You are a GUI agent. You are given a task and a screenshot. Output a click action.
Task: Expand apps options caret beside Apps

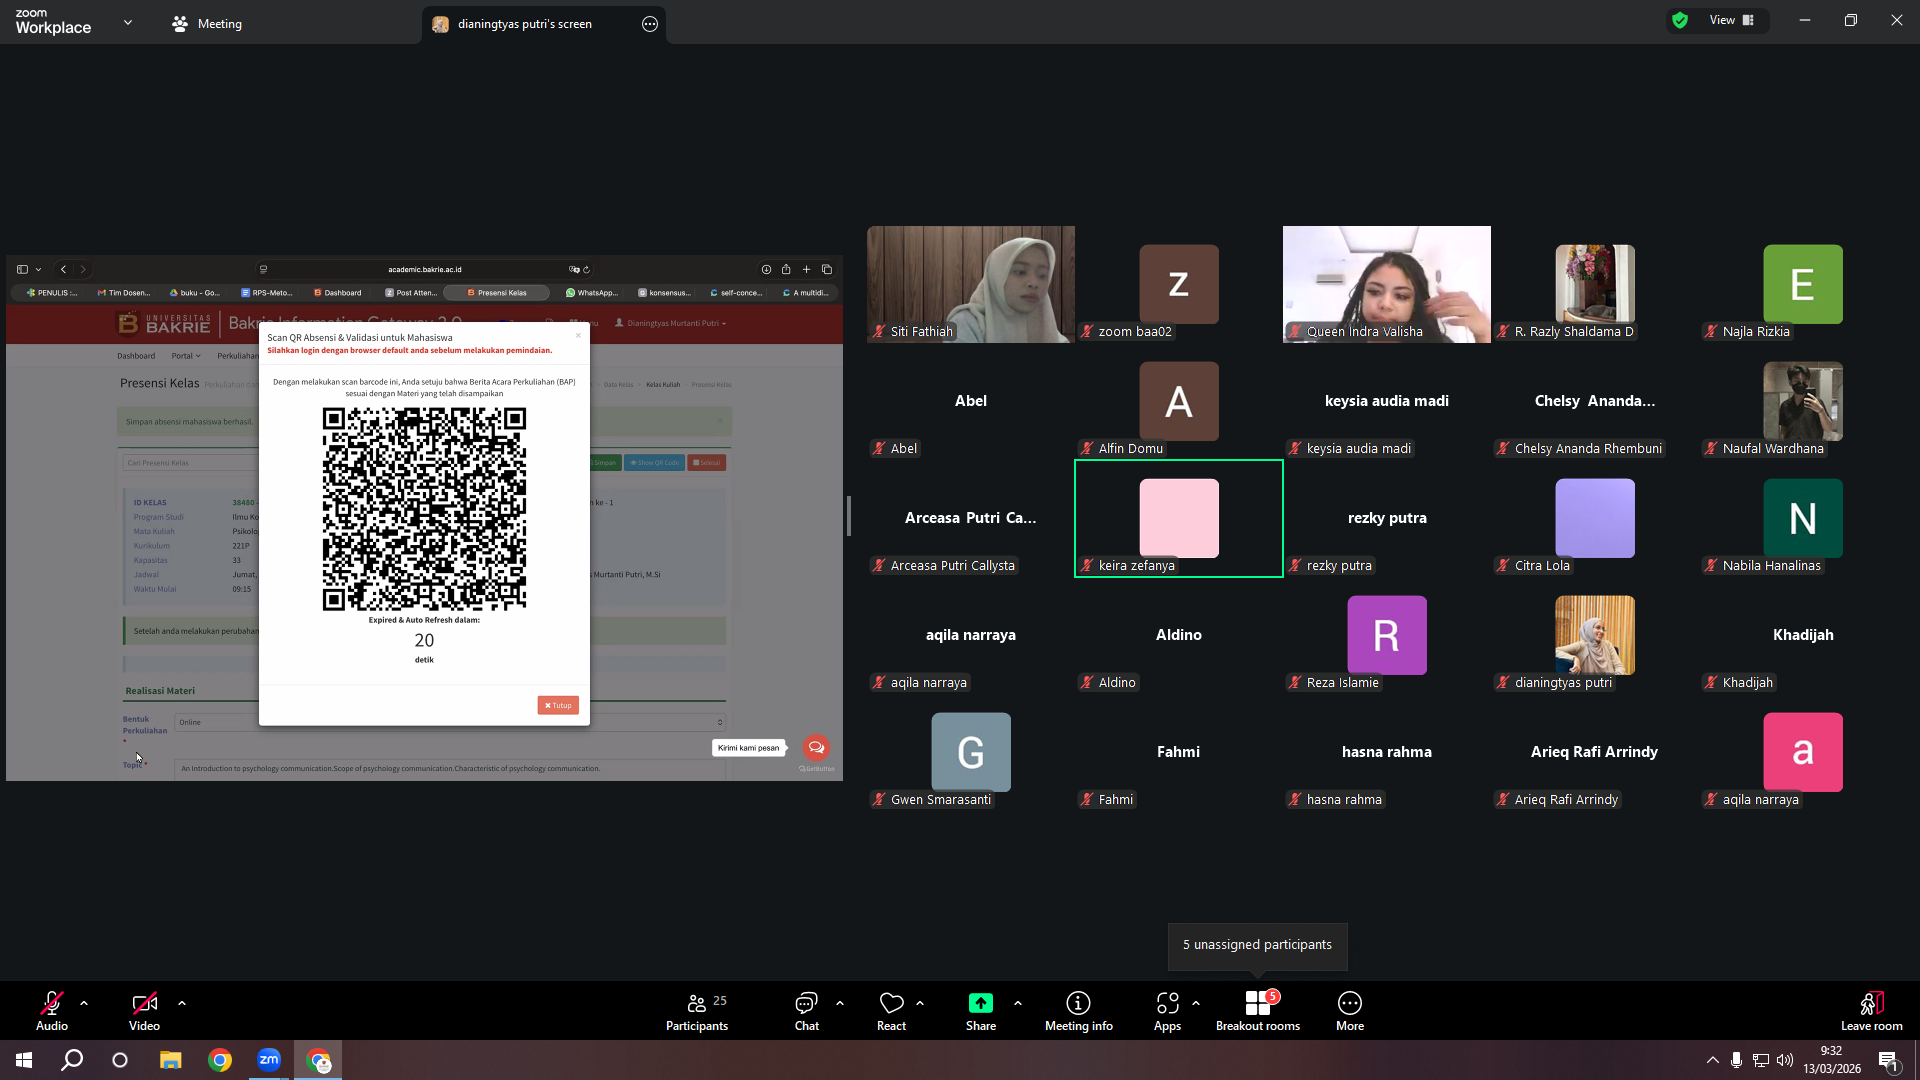tap(1196, 1003)
